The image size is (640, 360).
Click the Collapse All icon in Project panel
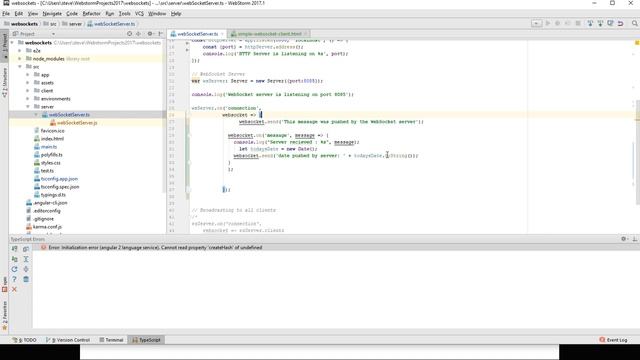click(139, 34)
